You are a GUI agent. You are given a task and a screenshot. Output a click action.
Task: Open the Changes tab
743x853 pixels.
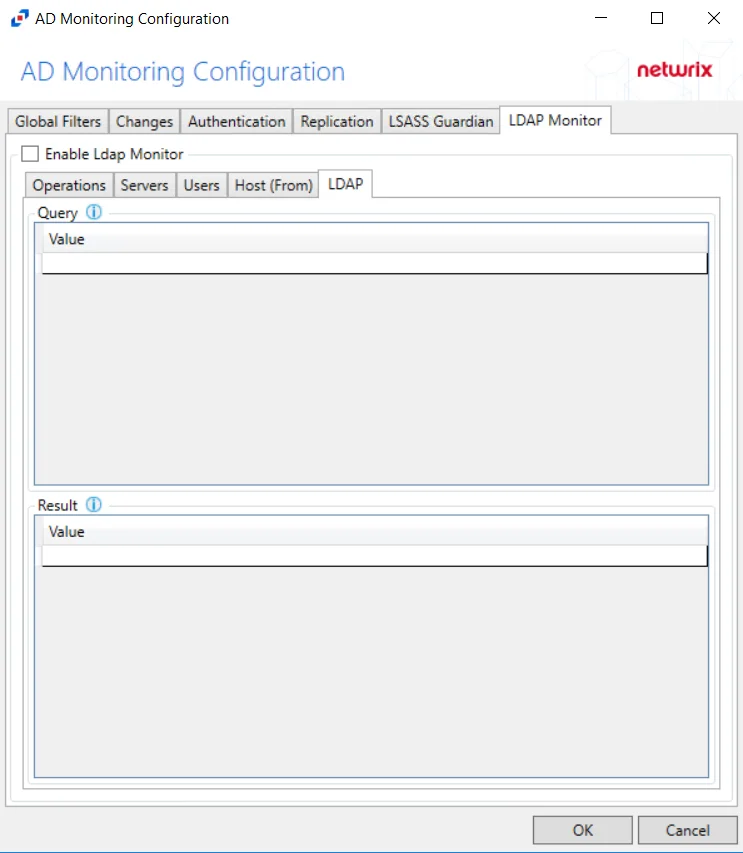point(144,121)
